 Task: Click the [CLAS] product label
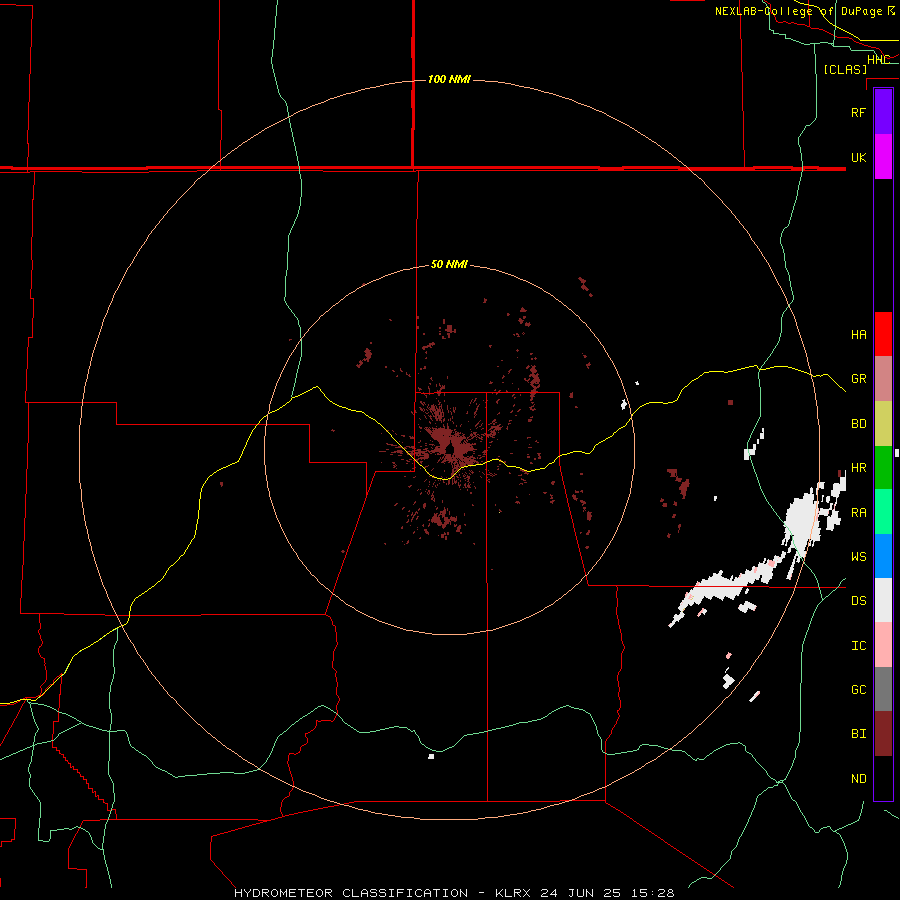coord(845,69)
